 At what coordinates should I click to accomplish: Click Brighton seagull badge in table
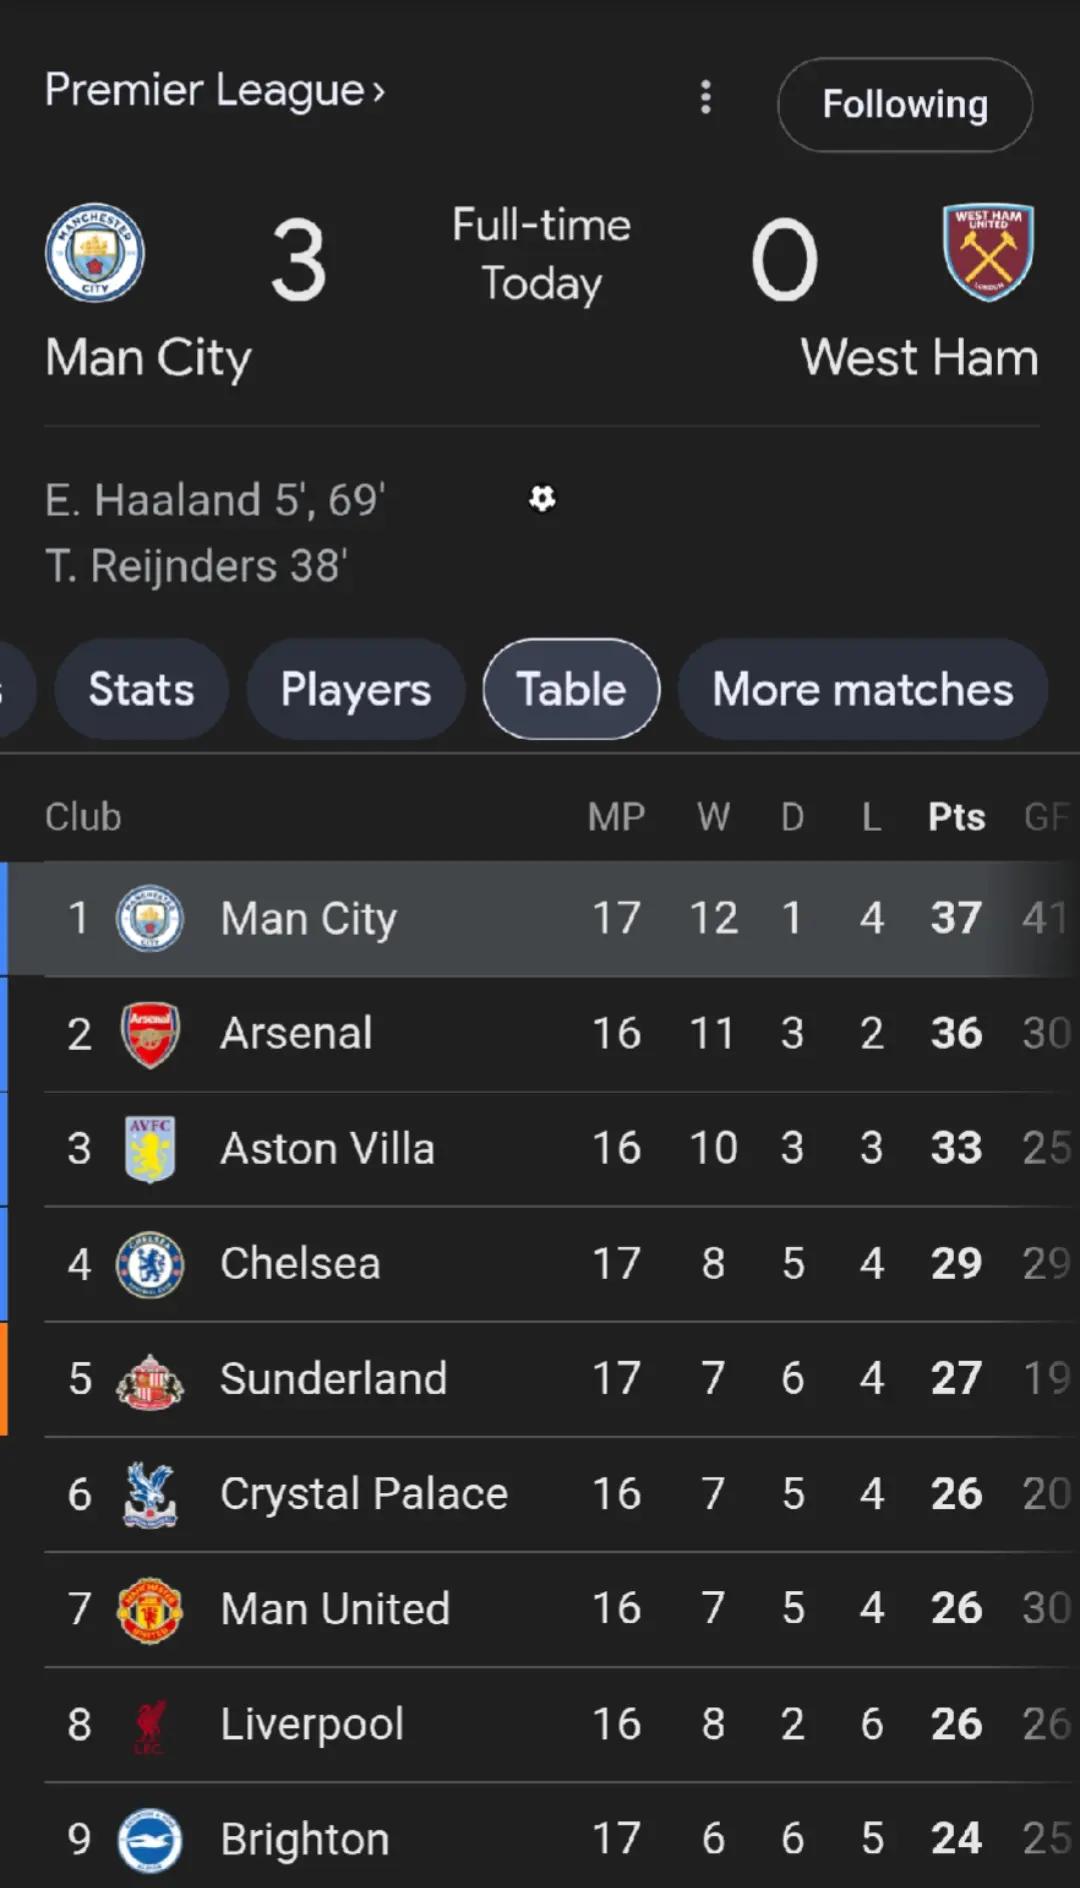pyautogui.click(x=150, y=1839)
